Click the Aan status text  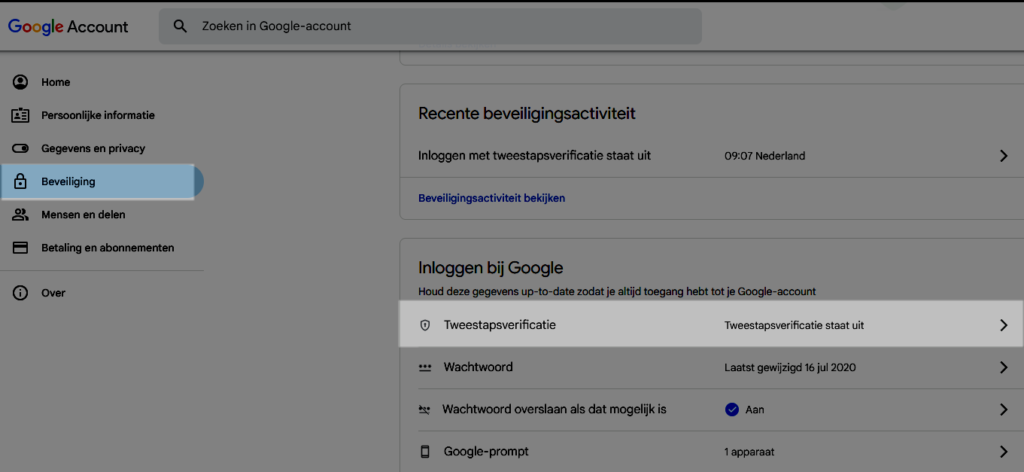pyautogui.click(x=755, y=410)
